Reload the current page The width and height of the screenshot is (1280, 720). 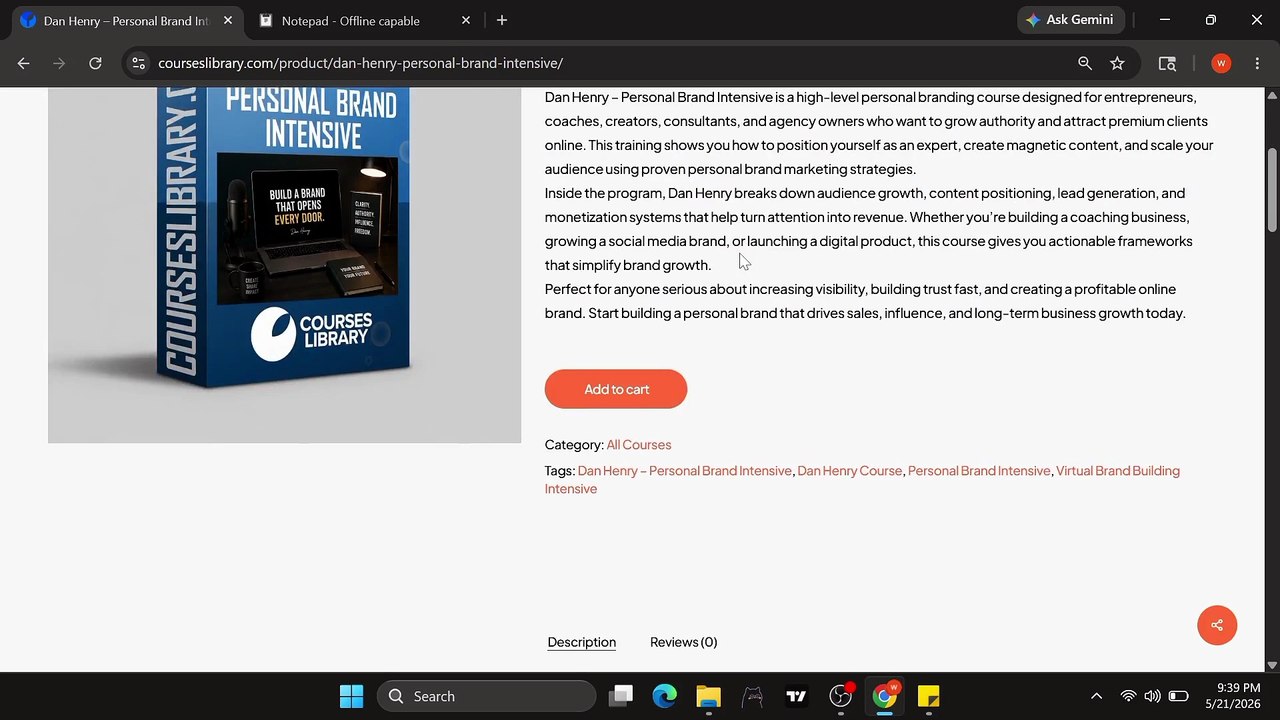[x=95, y=63]
